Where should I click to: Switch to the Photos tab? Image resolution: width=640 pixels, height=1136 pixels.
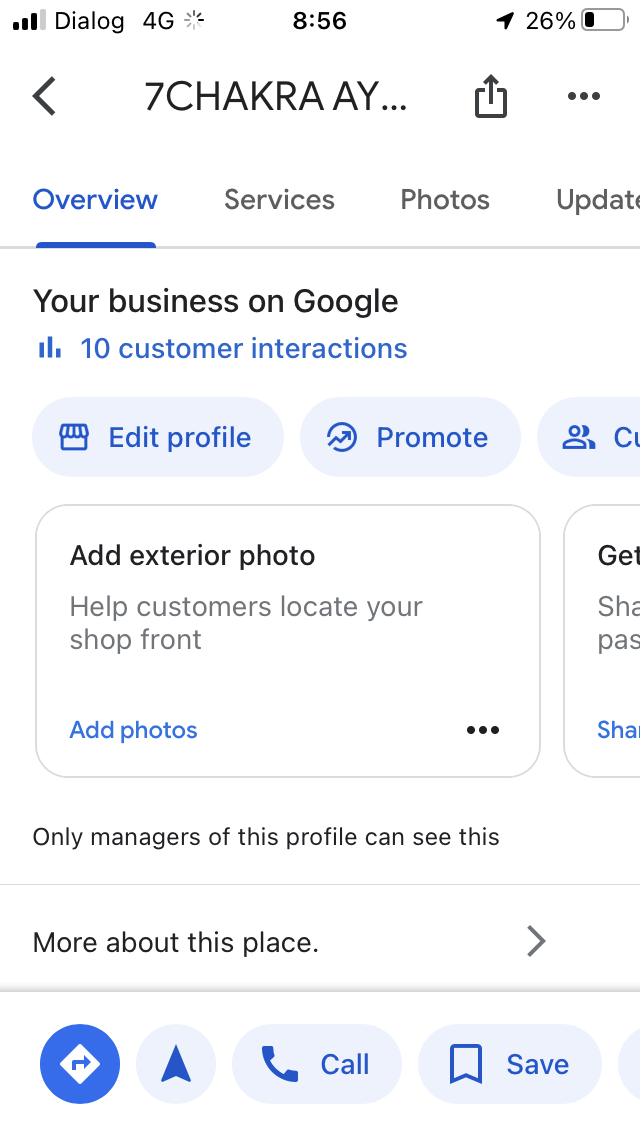point(445,199)
